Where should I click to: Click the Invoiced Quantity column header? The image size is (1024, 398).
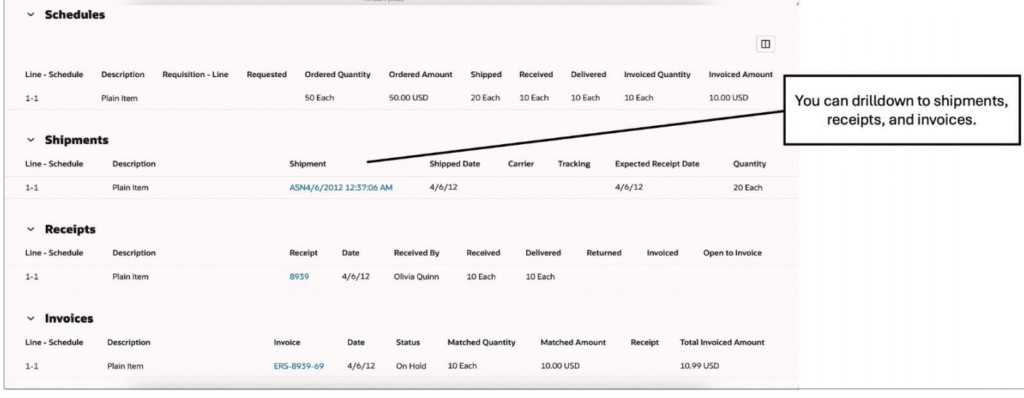point(657,75)
